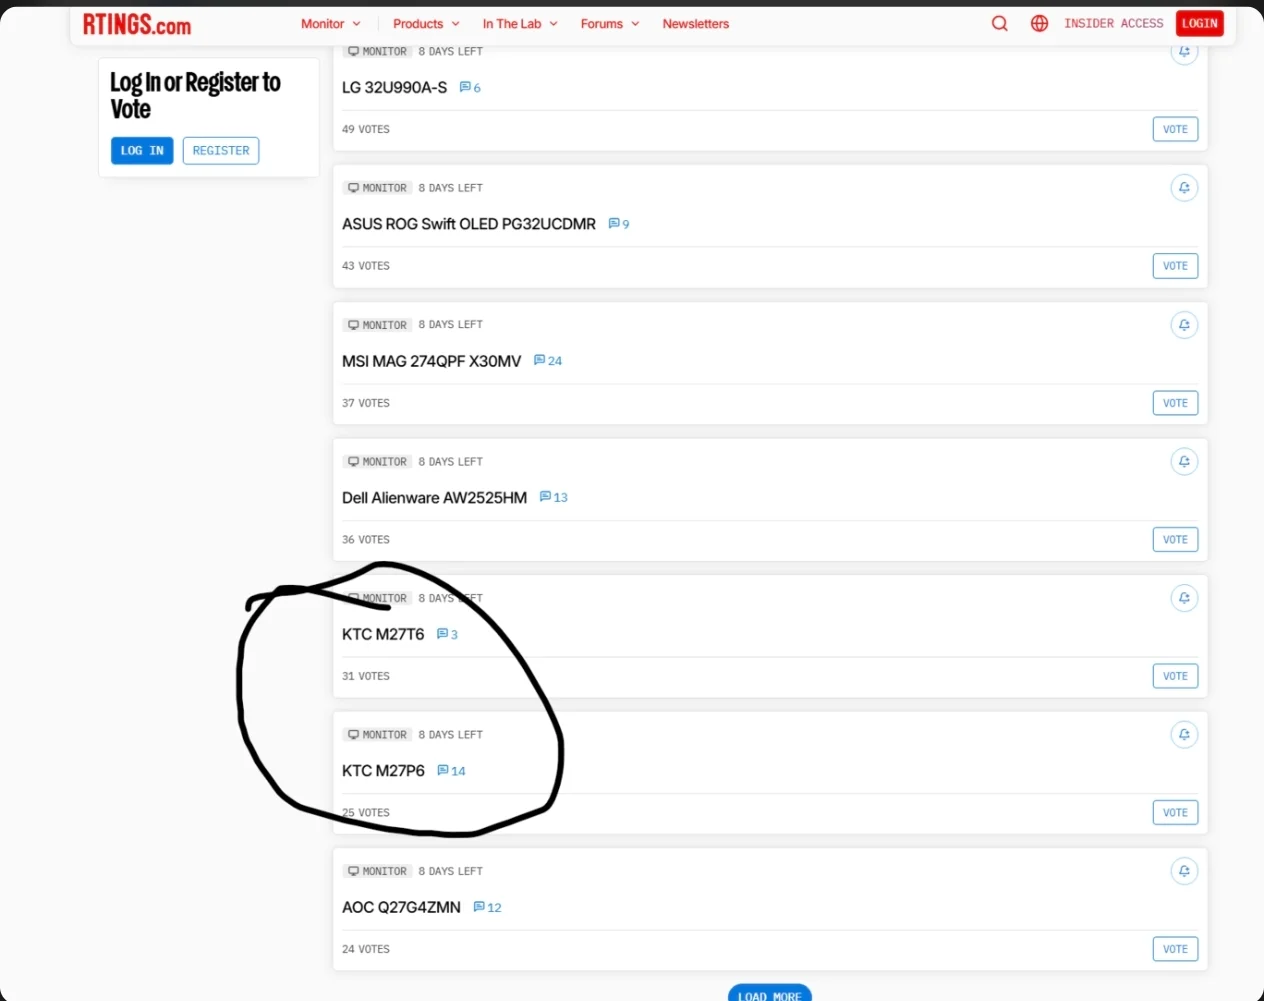The height and width of the screenshot is (1001, 1264).
Task: Click the globe language icon
Action: 1039,23
